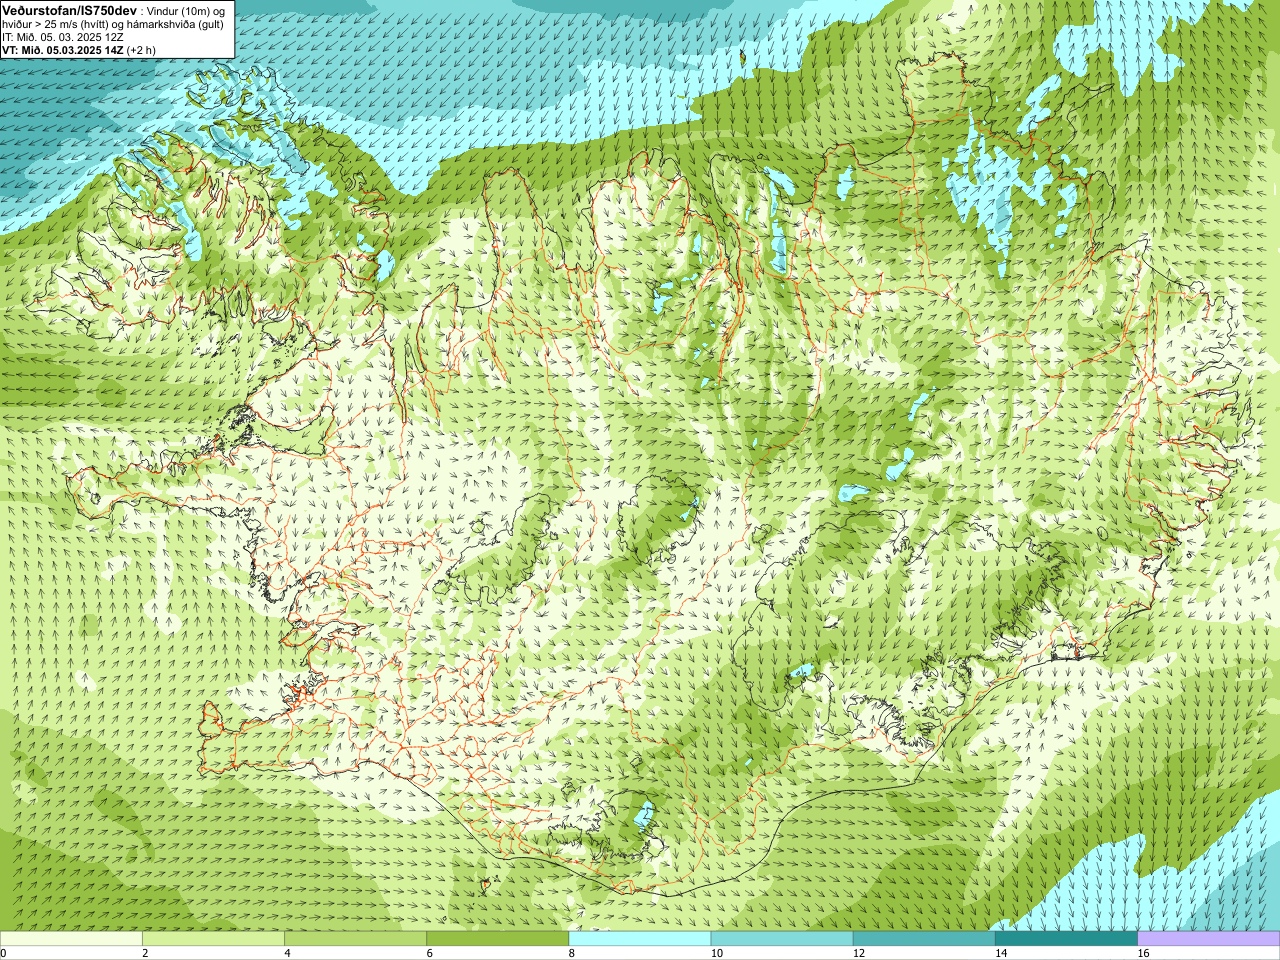
Task: Click the "Veðurstofan/IS750dev" title text
Action: pyautogui.click(x=70, y=10)
